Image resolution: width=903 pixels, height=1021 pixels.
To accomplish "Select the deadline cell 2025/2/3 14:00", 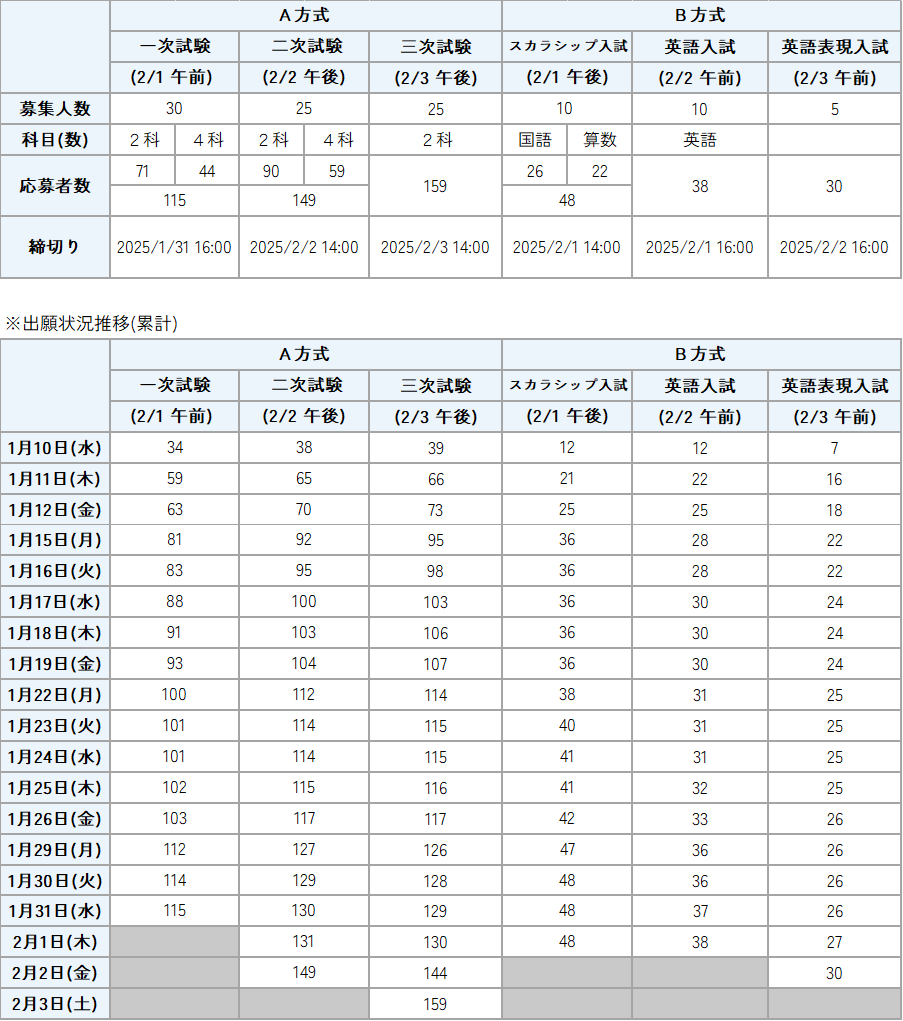I will [x=435, y=247].
